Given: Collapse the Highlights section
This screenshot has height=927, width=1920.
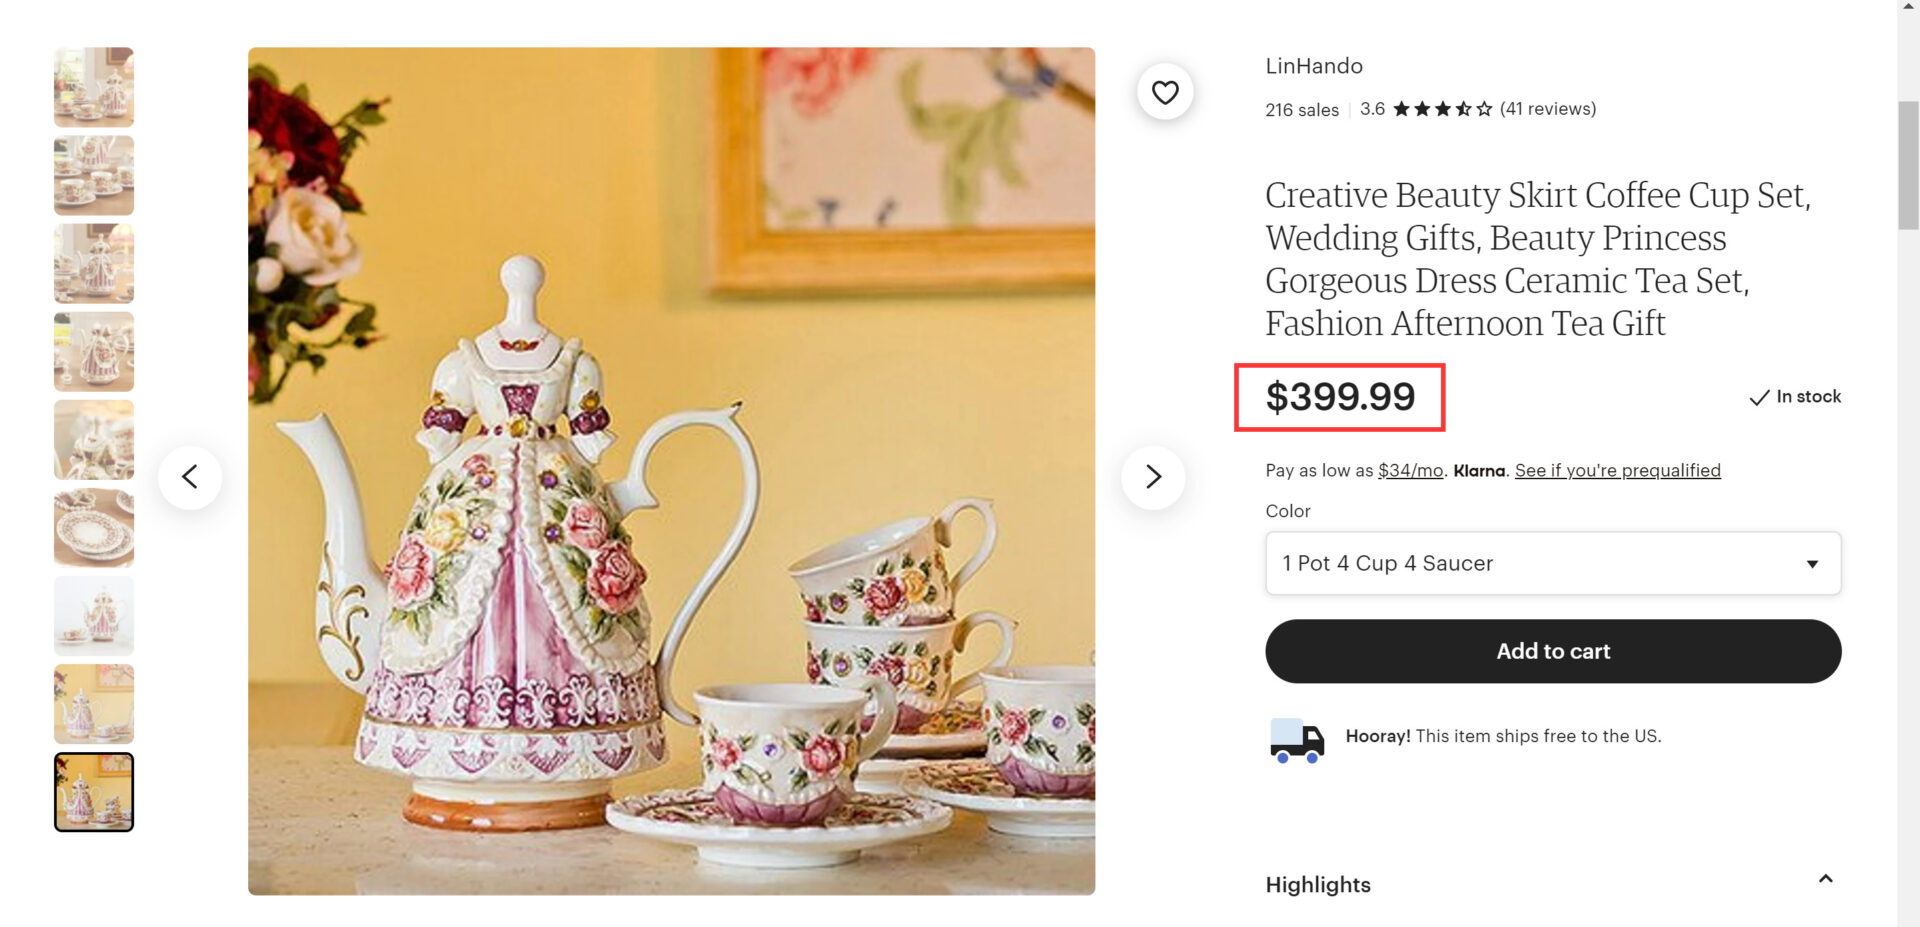Looking at the screenshot, I should 1825,879.
